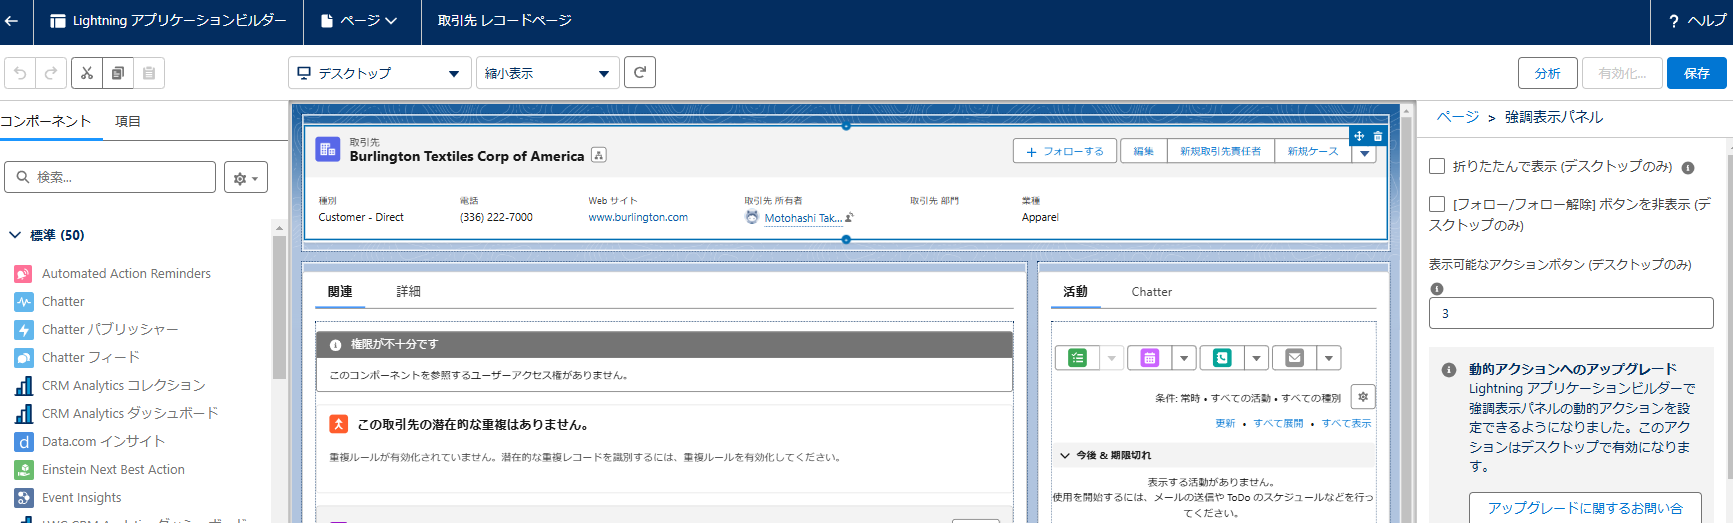Cut component with scissors icon
Screen dimensions: 1733x523
[x=87, y=73]
